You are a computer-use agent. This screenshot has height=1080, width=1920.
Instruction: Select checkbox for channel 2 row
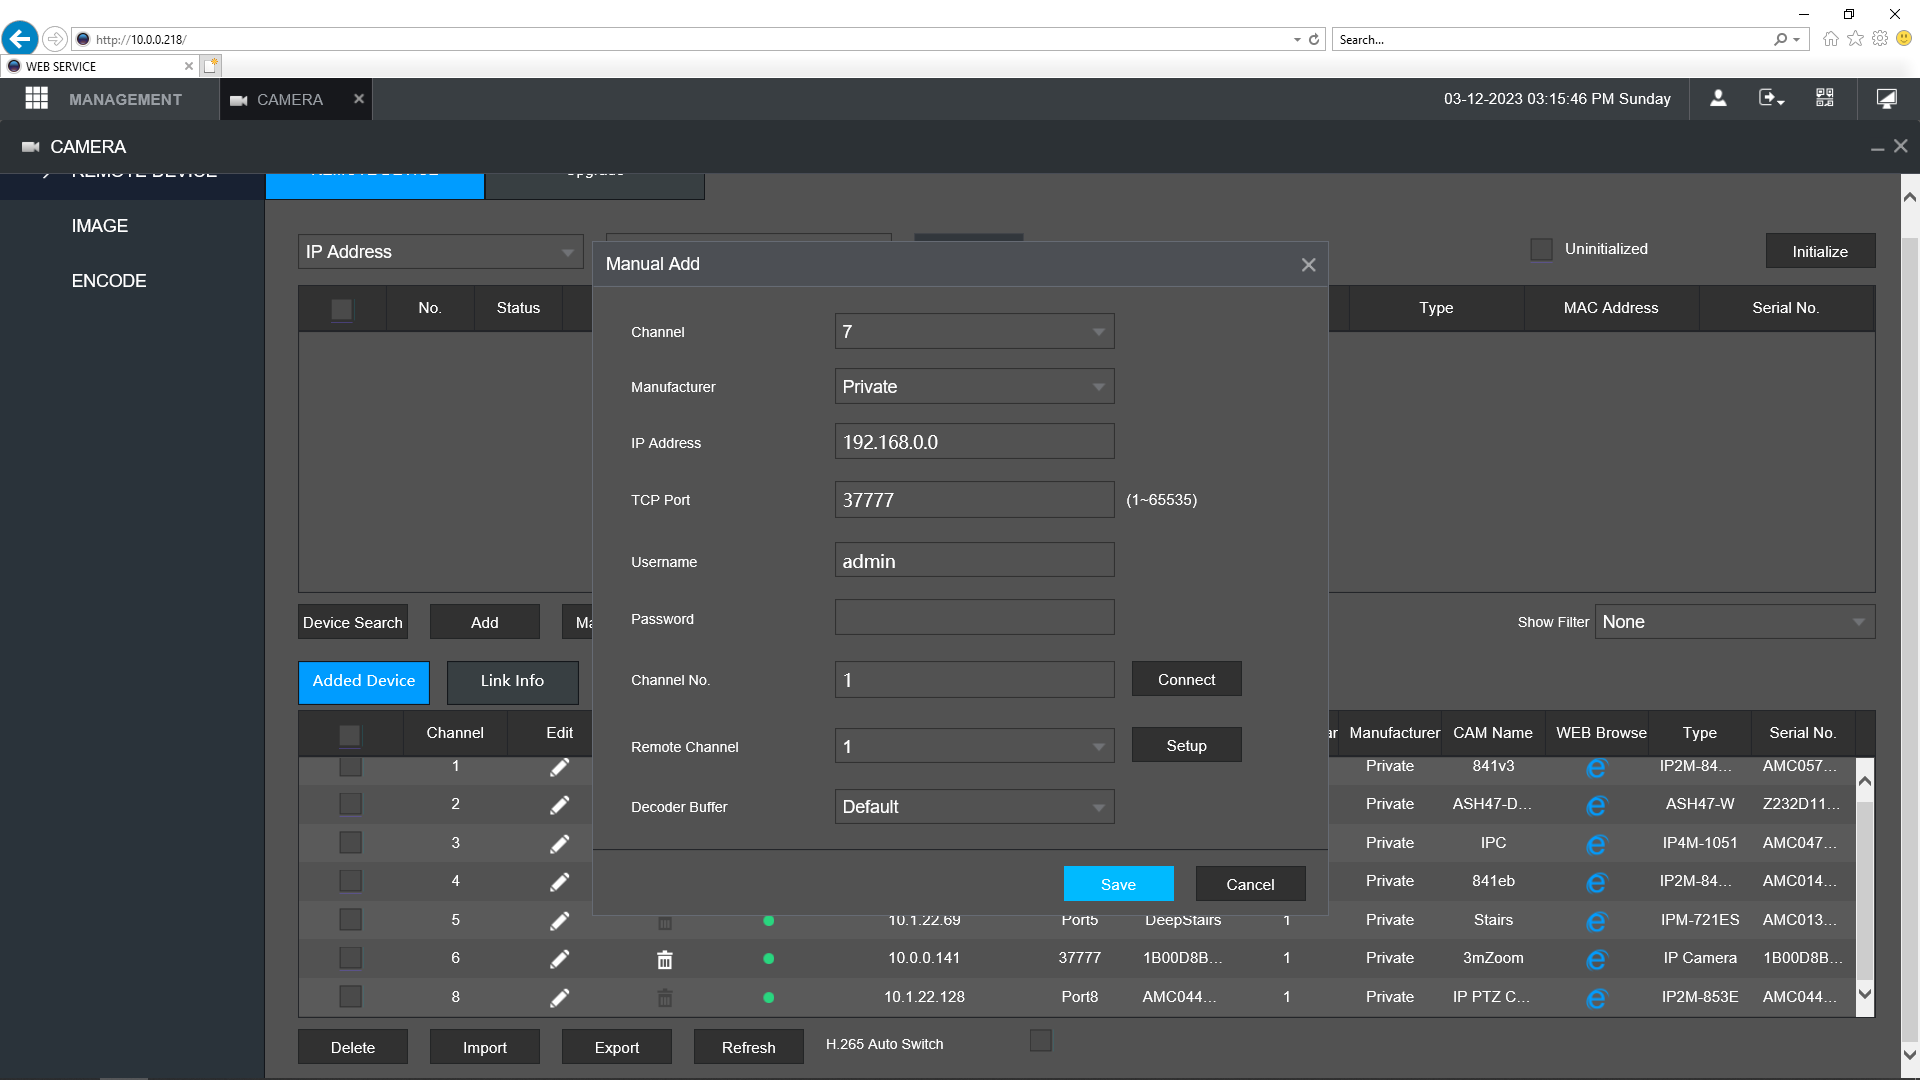tap(350, 804)
